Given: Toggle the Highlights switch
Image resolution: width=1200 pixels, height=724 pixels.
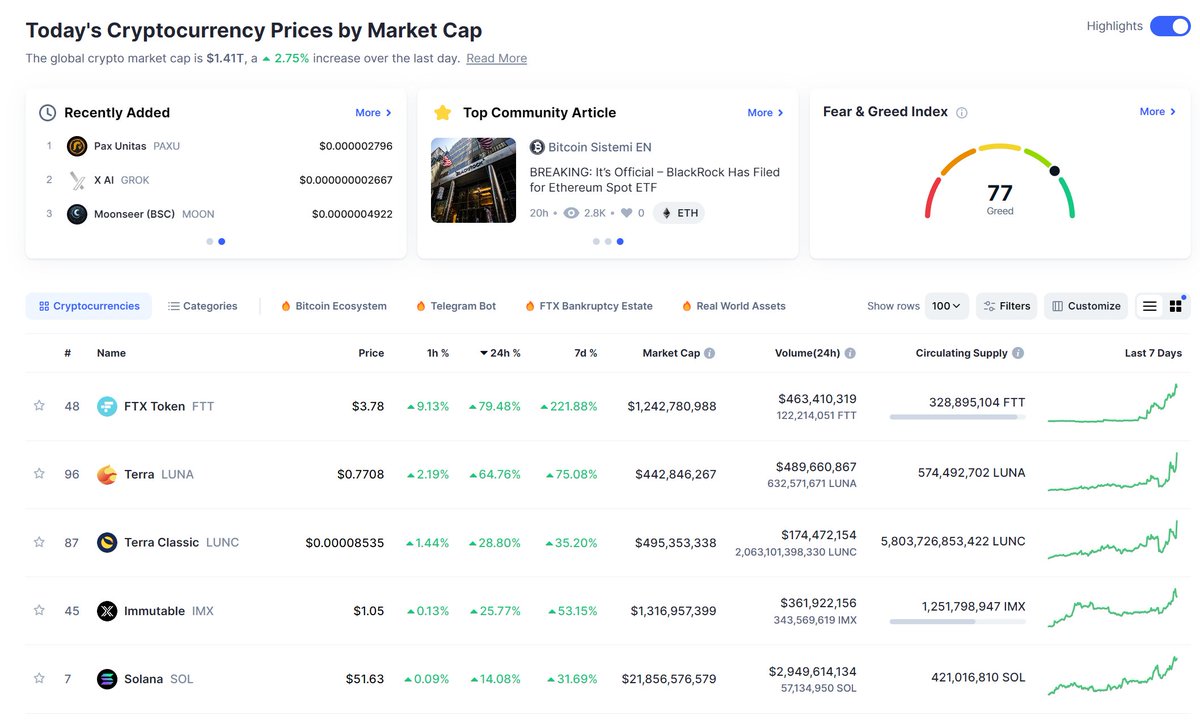Looking at the screenshot, I should [1169, 26].
